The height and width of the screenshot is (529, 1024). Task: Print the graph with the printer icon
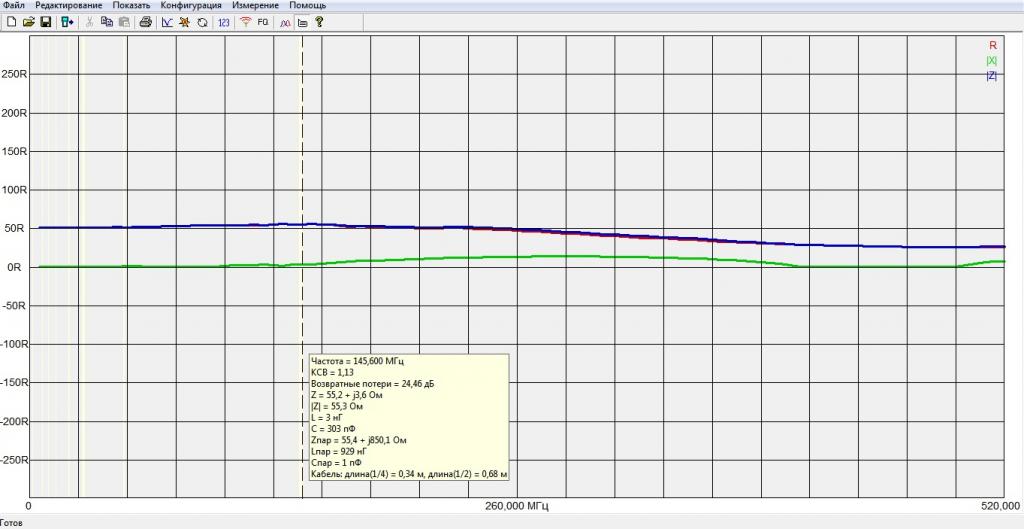coord(146,22)
